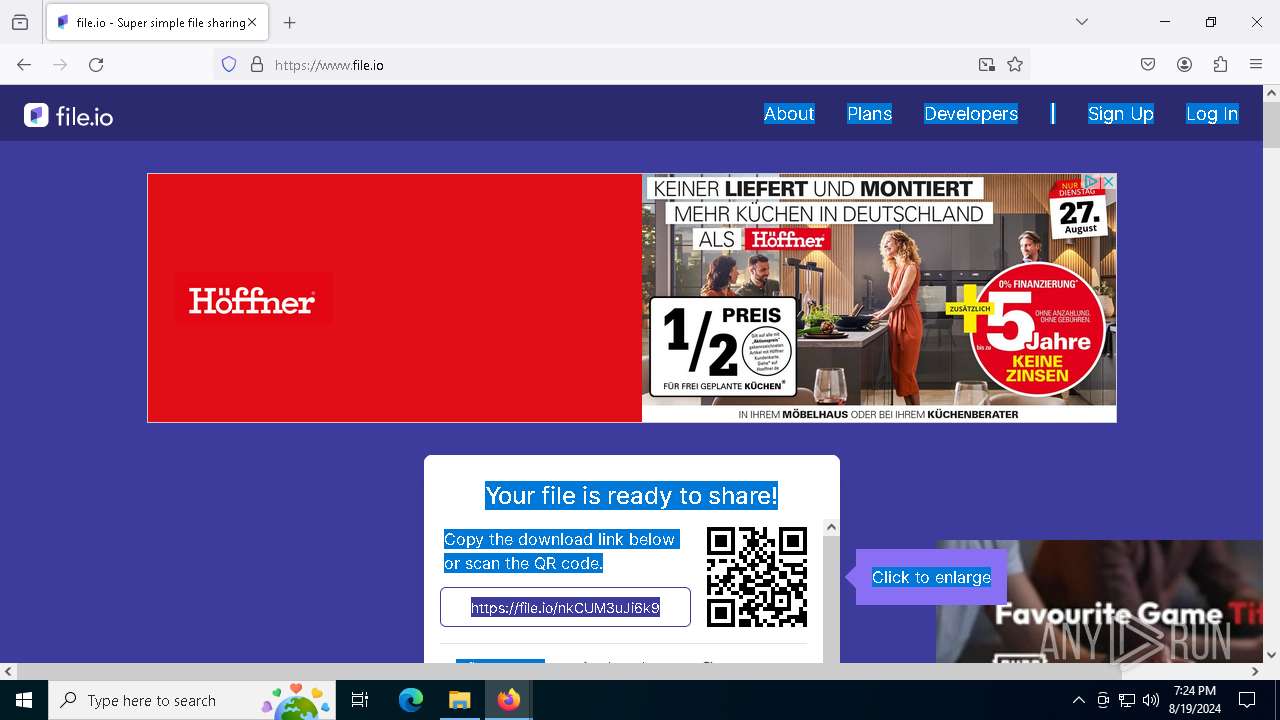Image resolution: width=1280 pixels, height=720 pixels.
Task: Click the taskbar search box
Action: 192,700
